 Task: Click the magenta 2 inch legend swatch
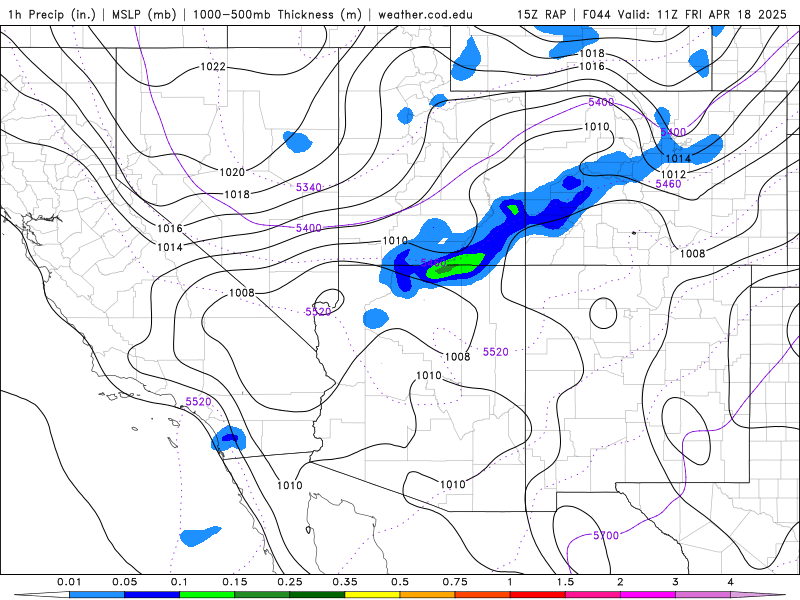point(648,595)
